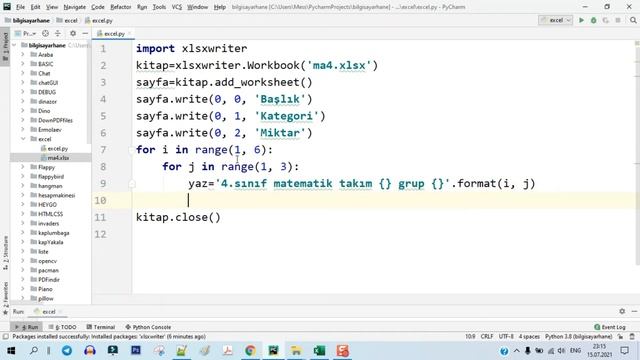Open the Event Log
Image resolution: width=640 pixels, height=360 pixels.
pyautogui.click(x=610, y=327)
